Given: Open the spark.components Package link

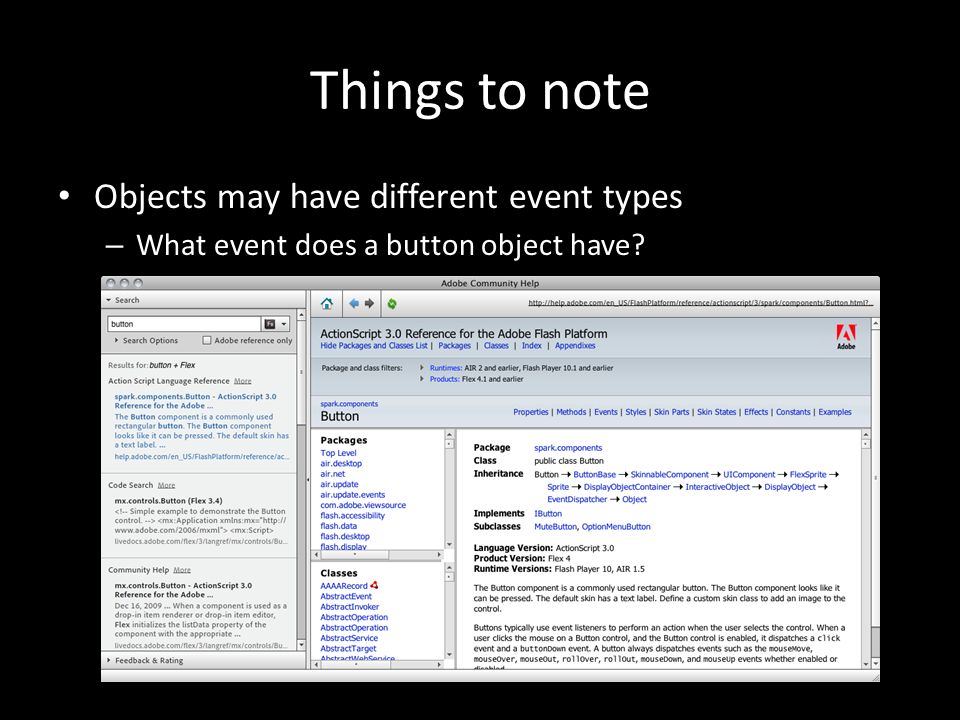Looking at the screenshot, I should (x=568, y=448).
